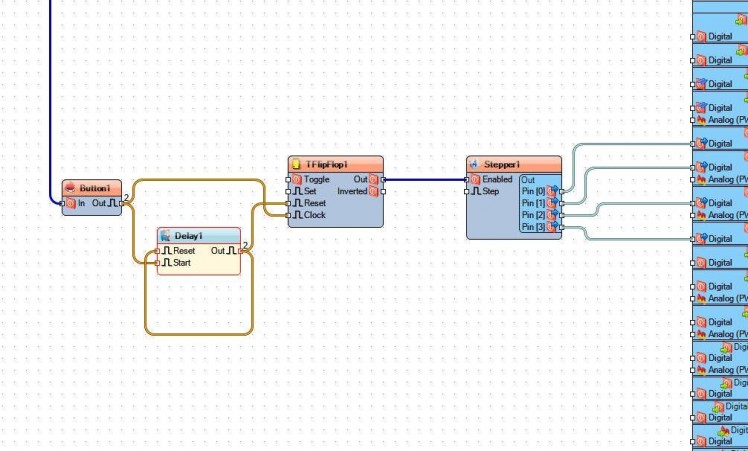The height and width of the screenshot is (451, 748).
Task: Select the Stepper1 component title
Action: pyautogui.click(x=501, y=164)
